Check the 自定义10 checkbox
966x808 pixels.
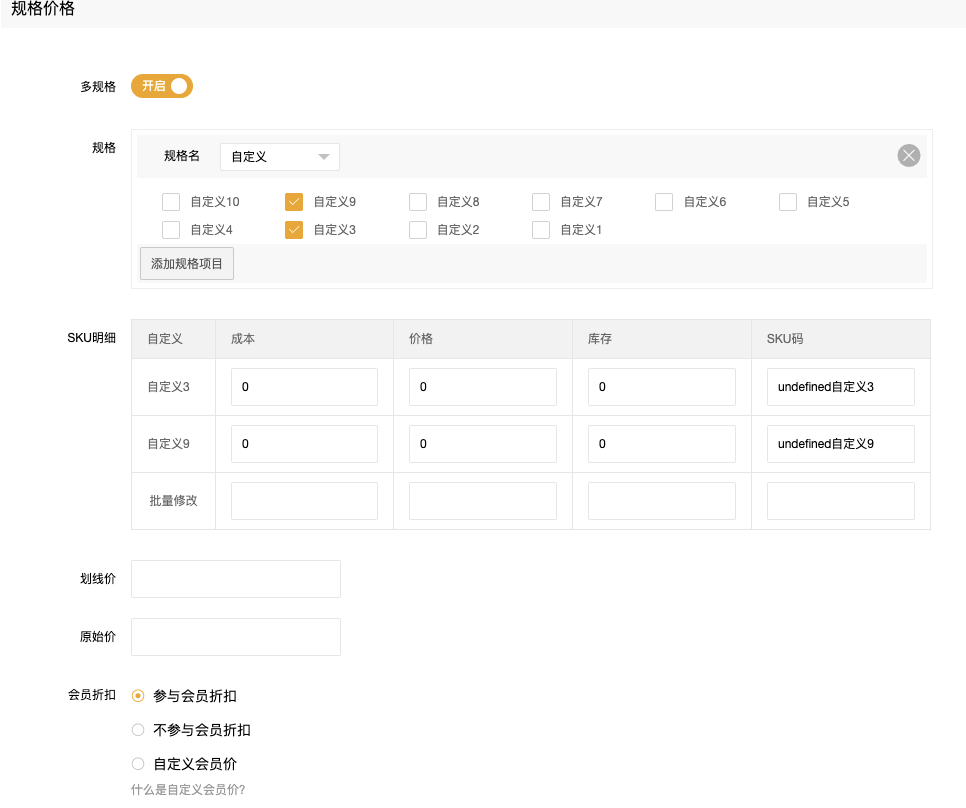pyautogui.click(x=171, y=202)
